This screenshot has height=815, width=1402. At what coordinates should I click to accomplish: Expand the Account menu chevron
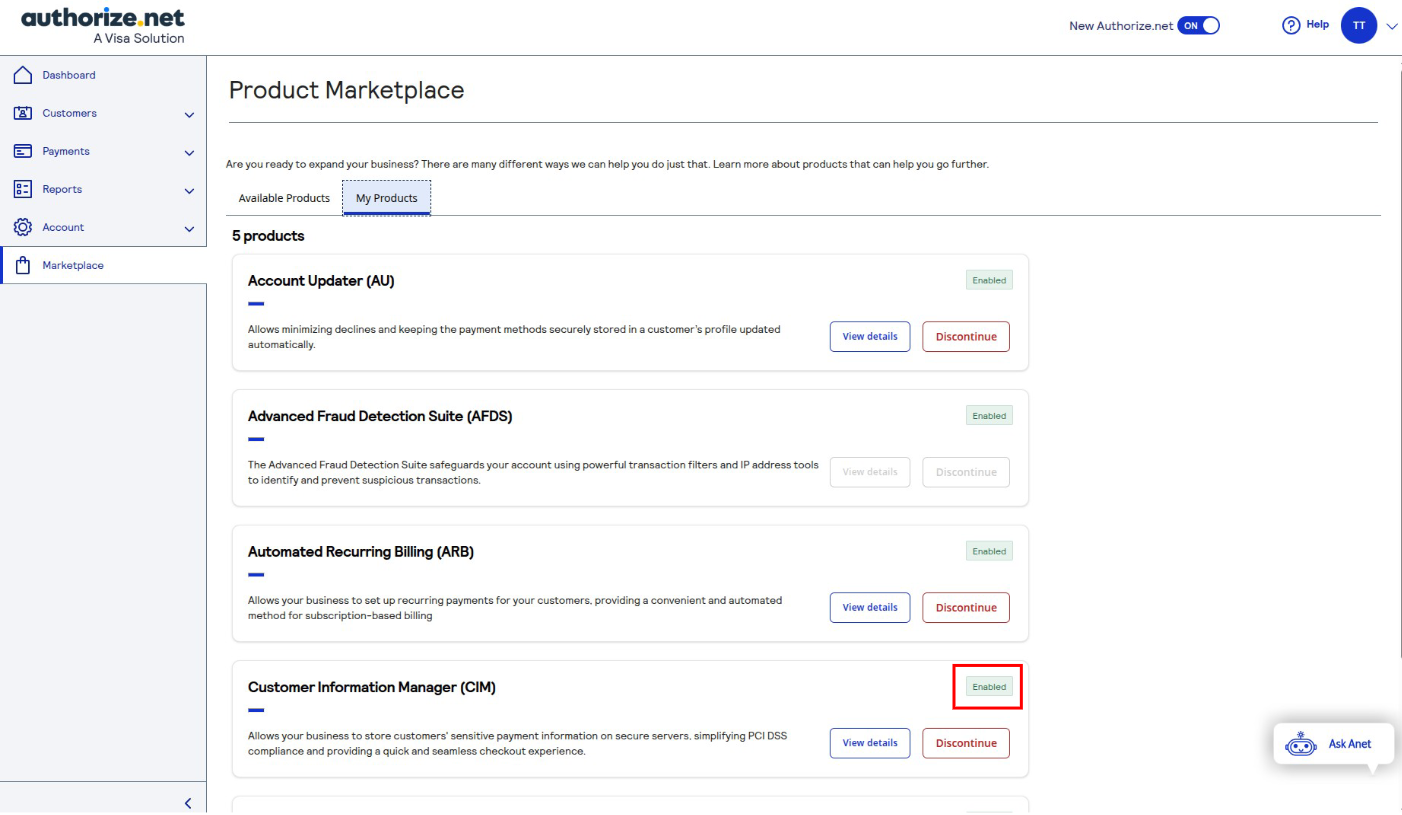point(189,228)
